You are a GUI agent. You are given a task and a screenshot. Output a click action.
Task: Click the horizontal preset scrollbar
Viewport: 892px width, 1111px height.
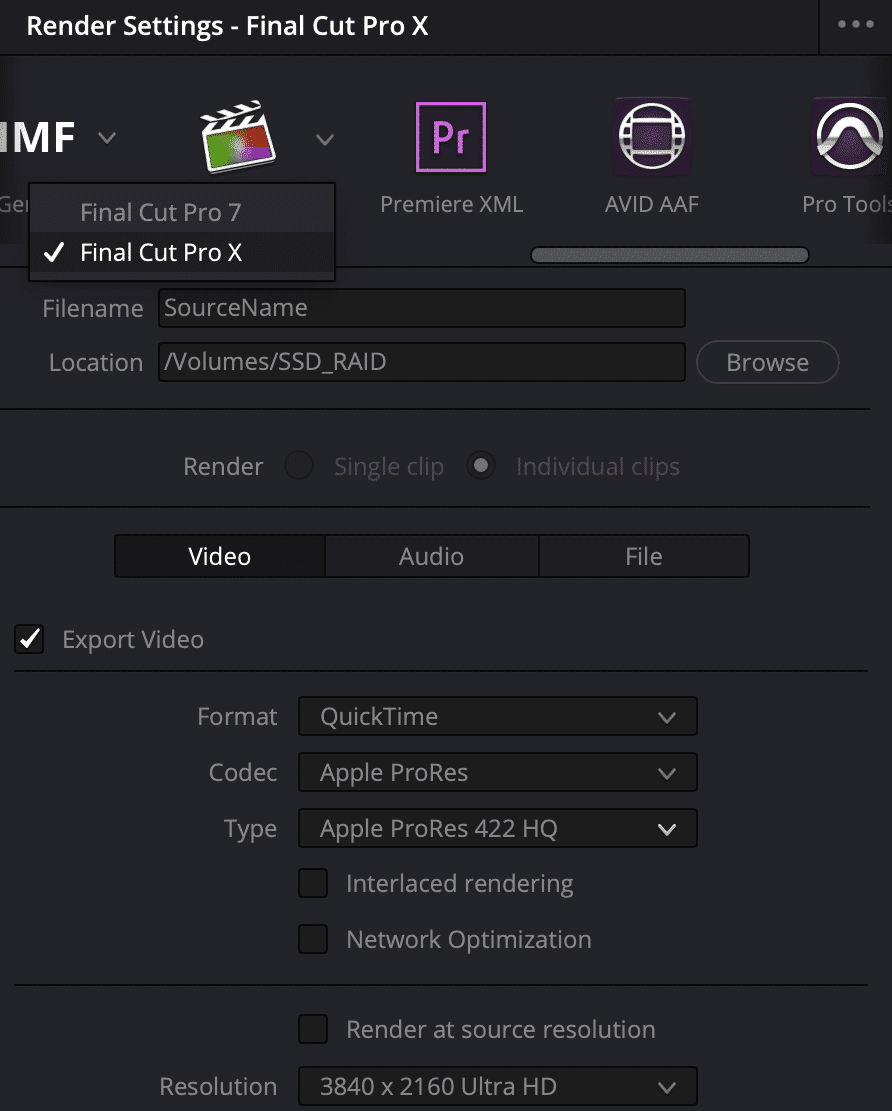tap(669, 255)
